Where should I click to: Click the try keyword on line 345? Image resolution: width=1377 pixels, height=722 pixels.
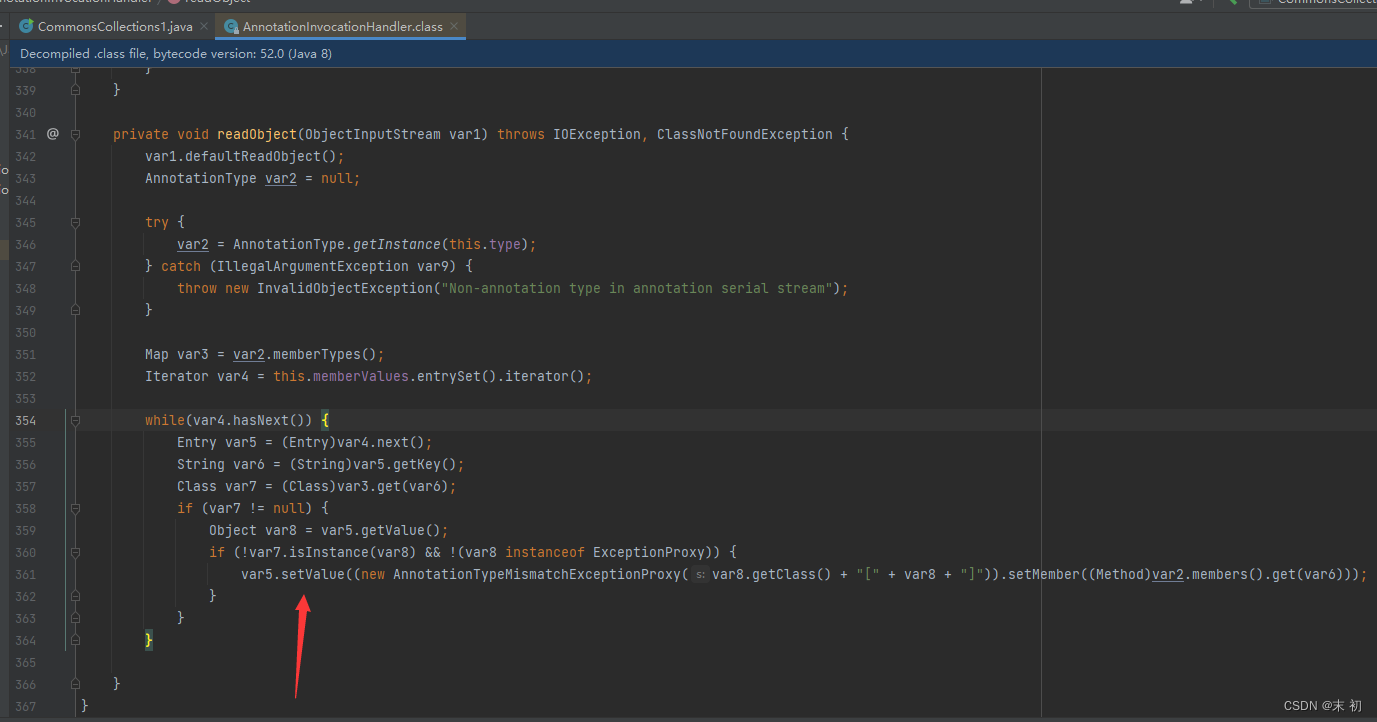click(x=157, y=222)
